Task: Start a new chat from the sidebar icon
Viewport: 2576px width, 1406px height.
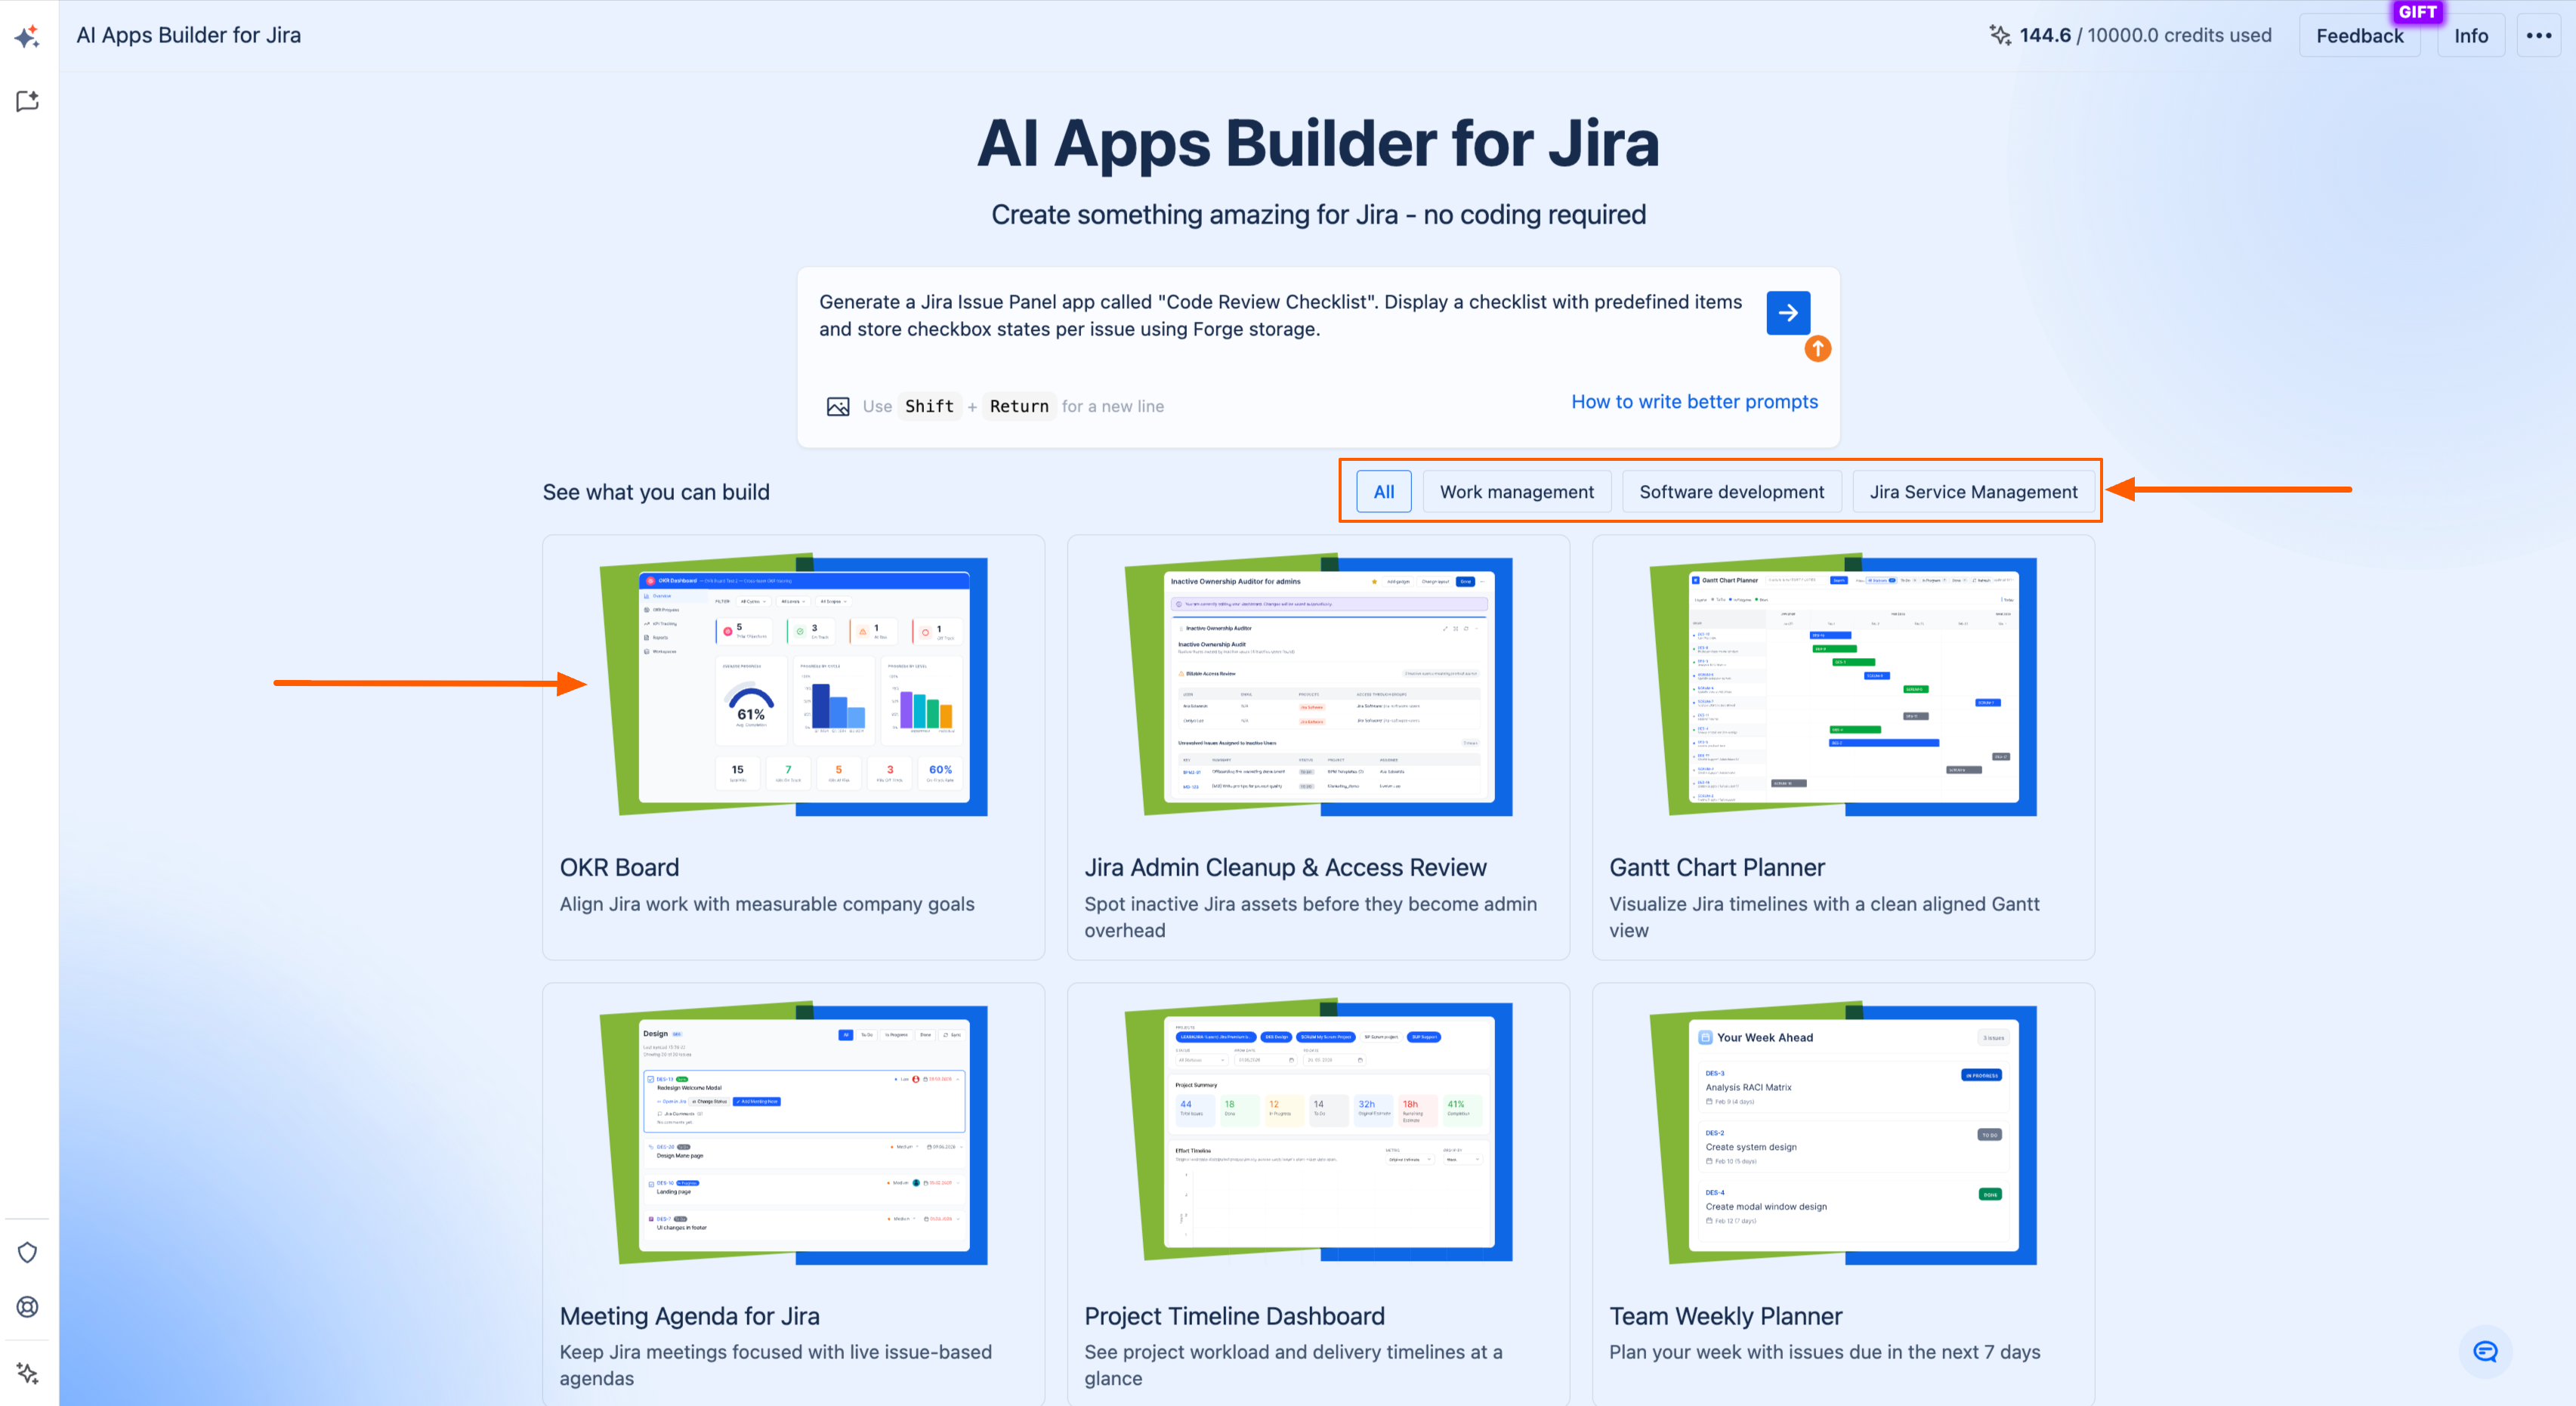Action: point(27,101)
